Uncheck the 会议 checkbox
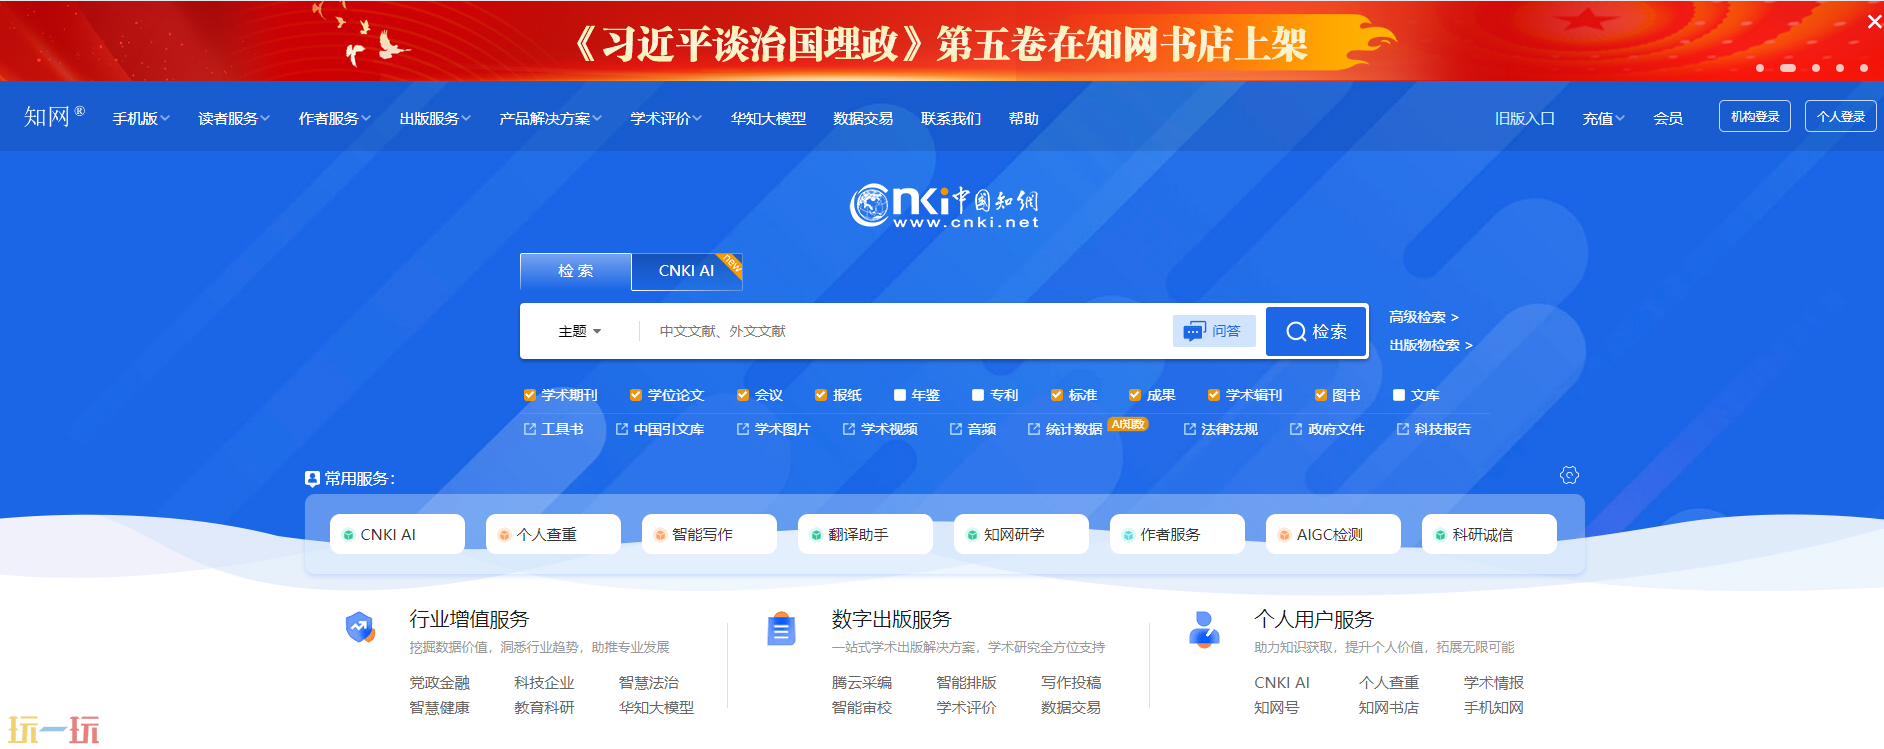1884x749 pixels. [x=743, y=395]
